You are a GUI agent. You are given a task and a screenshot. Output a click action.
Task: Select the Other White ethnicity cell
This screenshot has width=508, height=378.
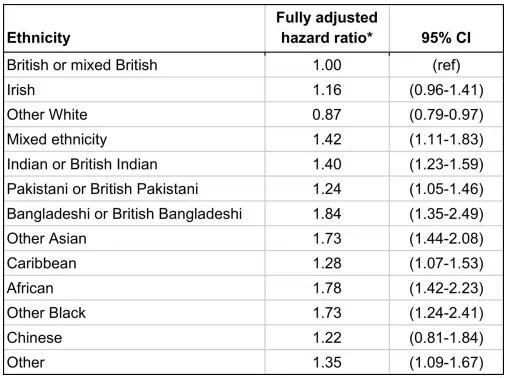coord(47,115)
